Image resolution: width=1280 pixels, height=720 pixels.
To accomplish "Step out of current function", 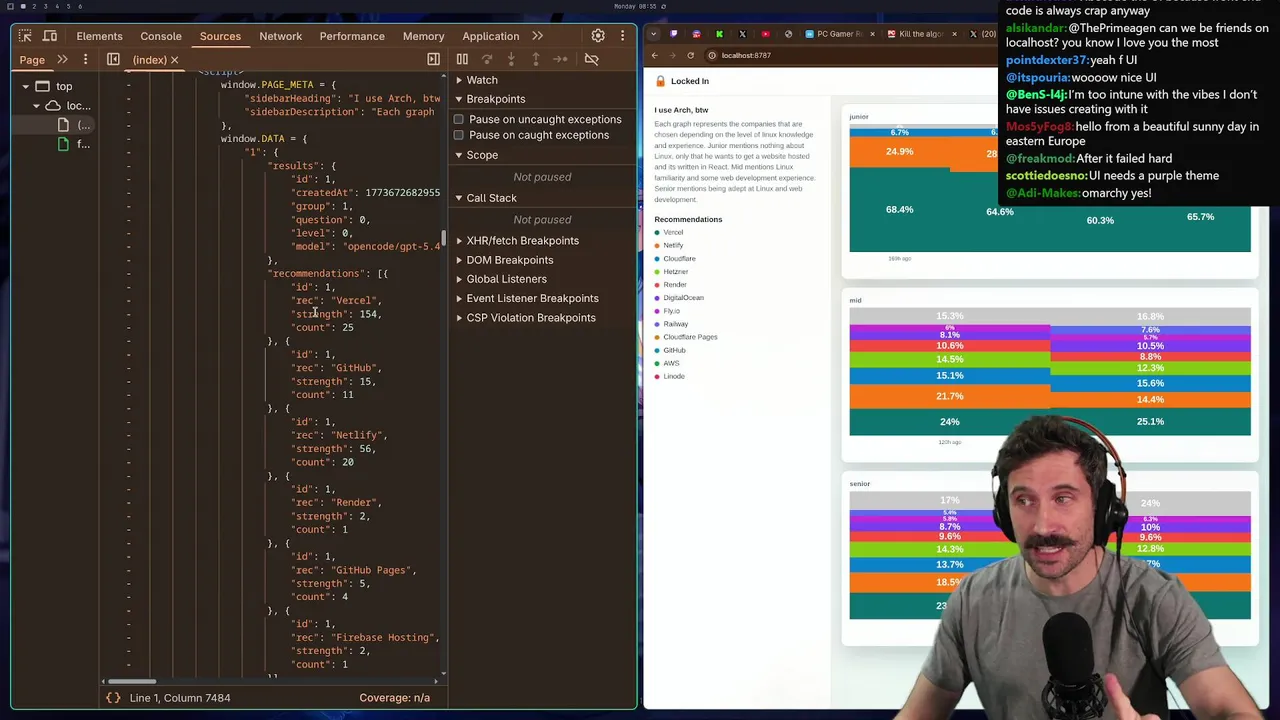I will [535, 59].
